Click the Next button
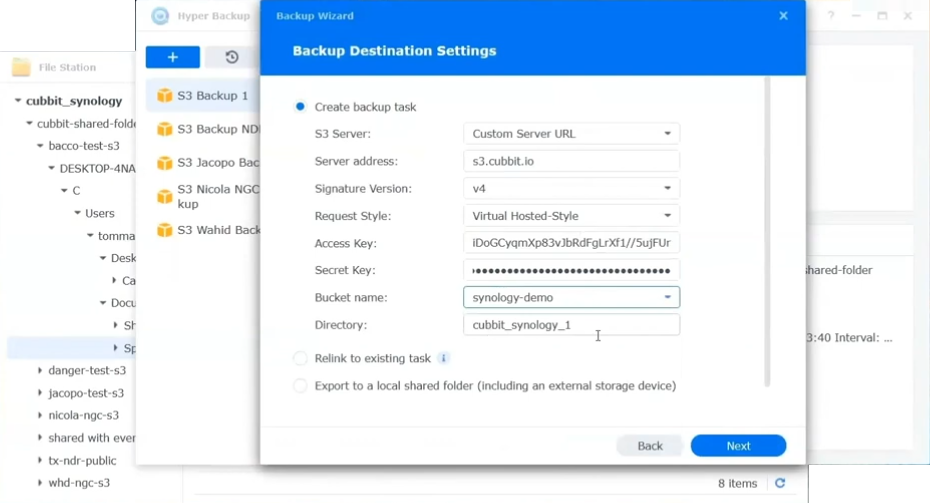Image resolution: width=930 pixels, height=503 pixels. [738, 446]
